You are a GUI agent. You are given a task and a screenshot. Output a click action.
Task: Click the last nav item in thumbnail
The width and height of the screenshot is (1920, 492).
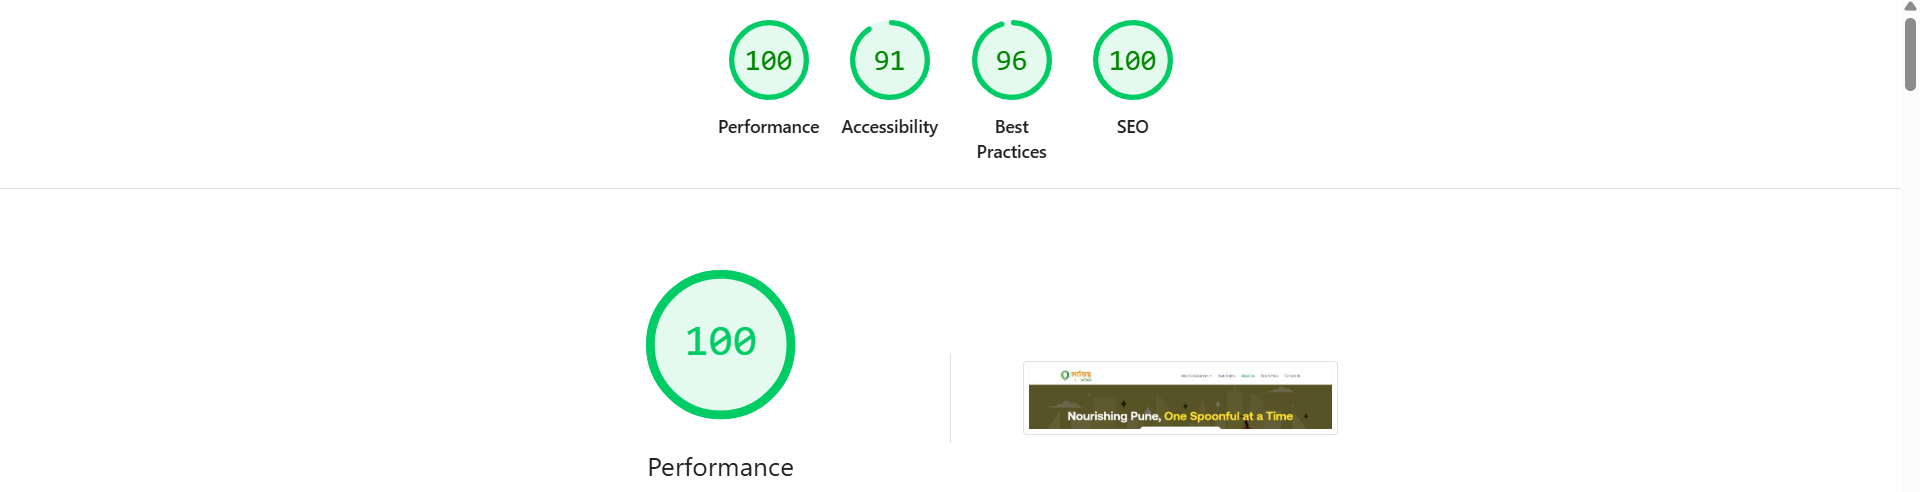click(1292, 376)
